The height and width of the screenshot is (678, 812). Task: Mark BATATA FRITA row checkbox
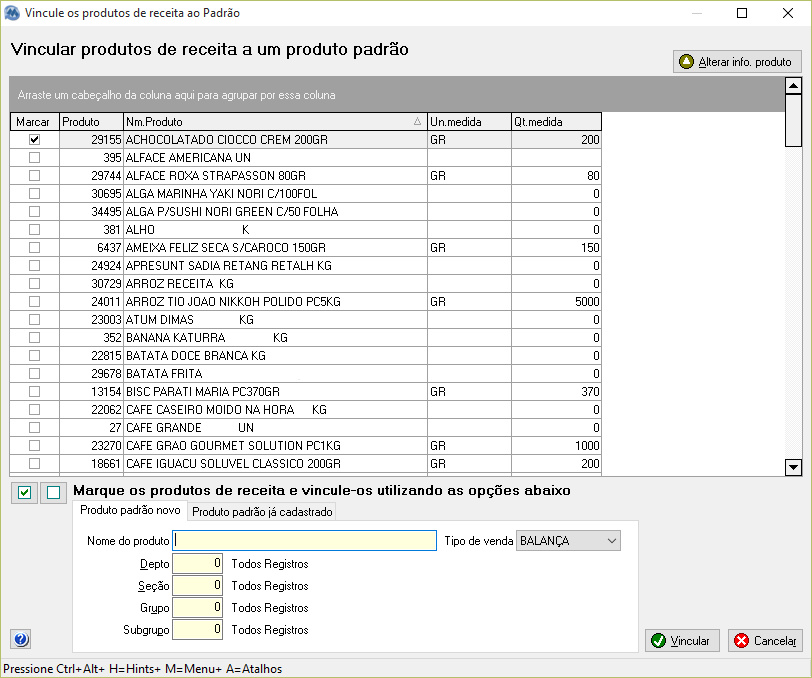[34, 373]
